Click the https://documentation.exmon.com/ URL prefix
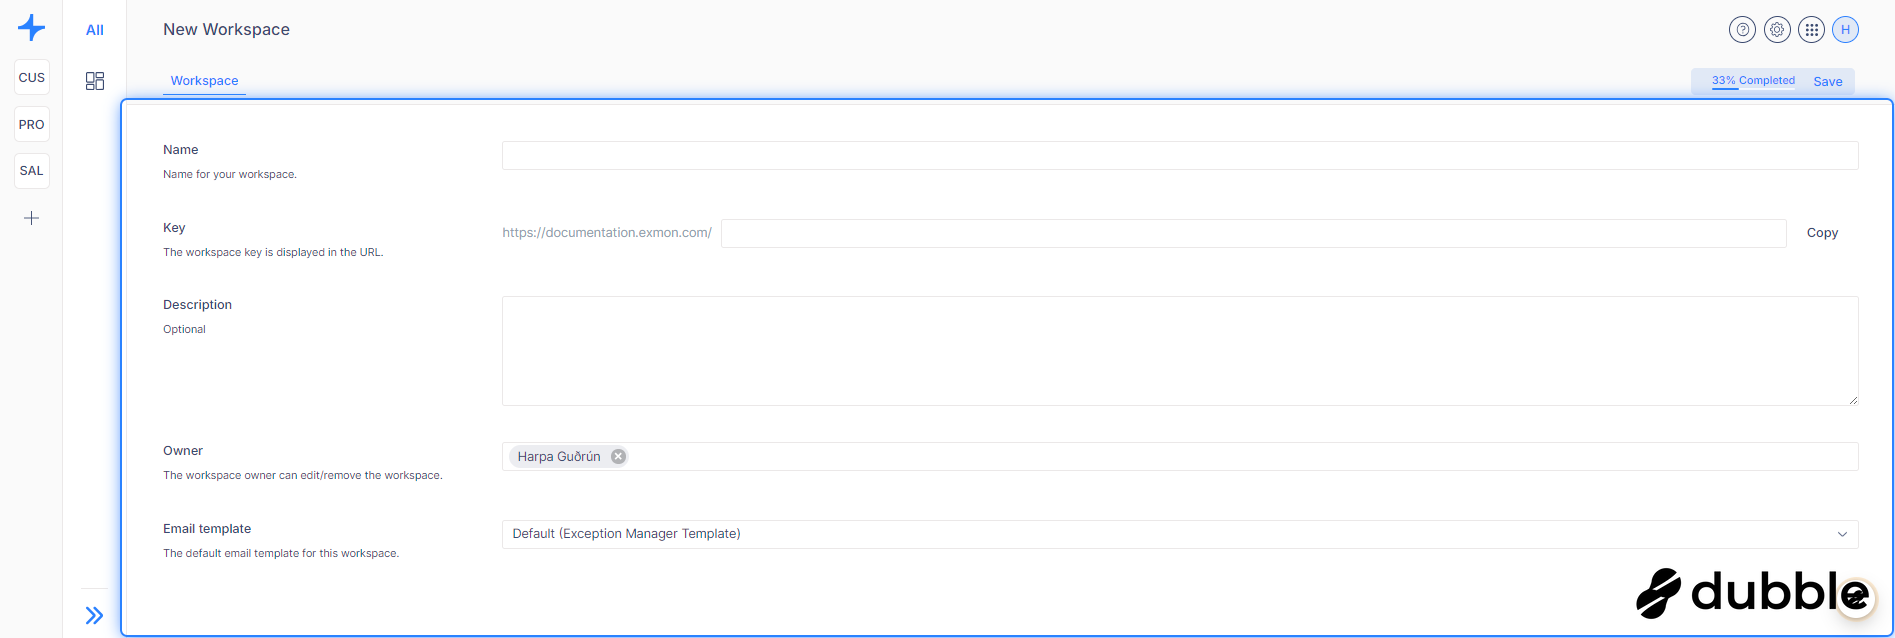Image resolution: width=1895 pixels, height=638 pixels. tap(607, 233)
